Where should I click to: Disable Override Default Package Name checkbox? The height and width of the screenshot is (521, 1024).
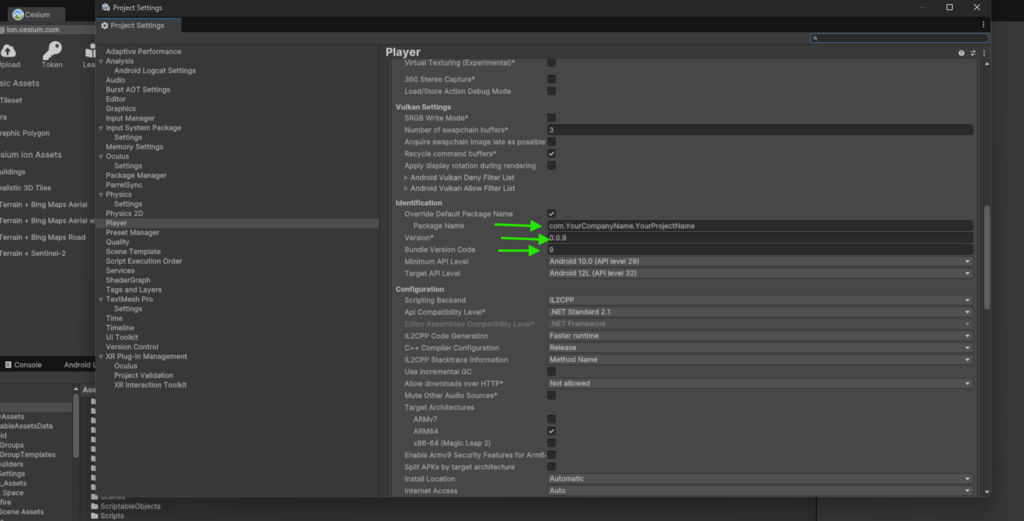pos(551,214)
